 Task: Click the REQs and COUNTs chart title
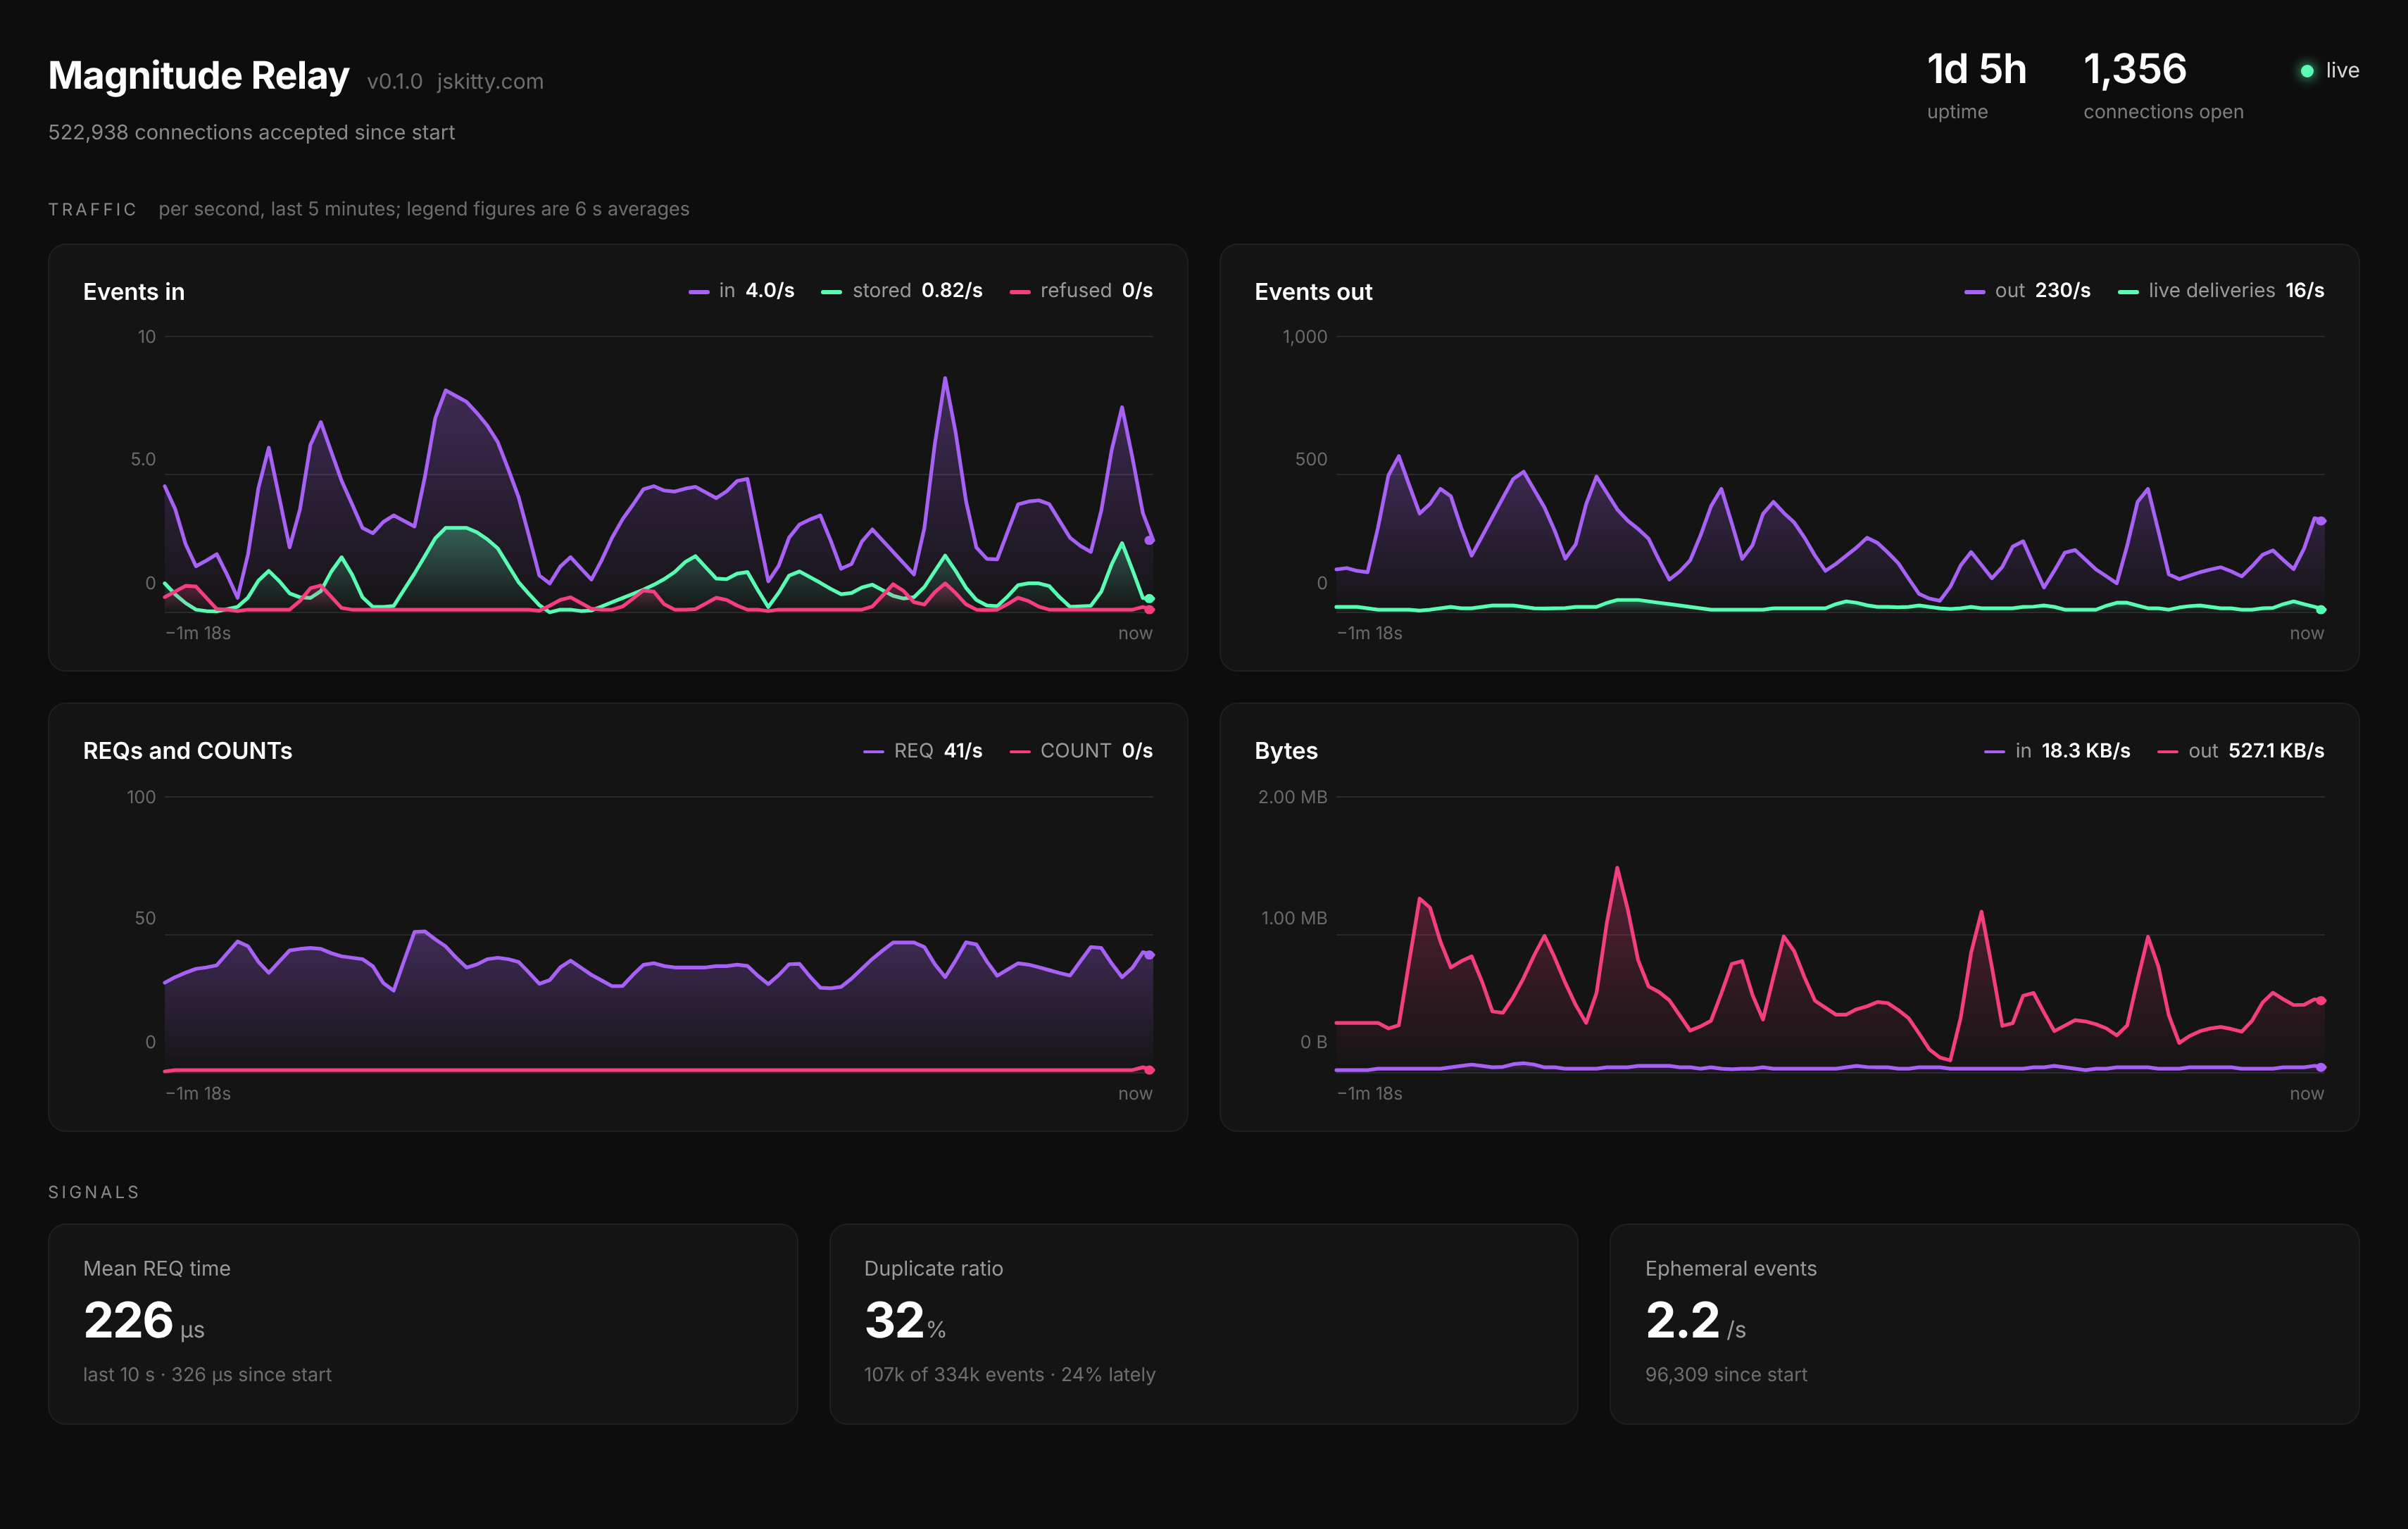coord(188,751)
